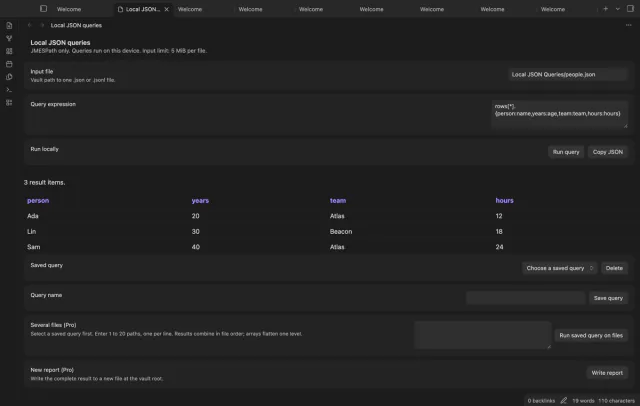Click the 19 words status entry
This screenshot has height=406, width=640.
click(x=583, y=401)
